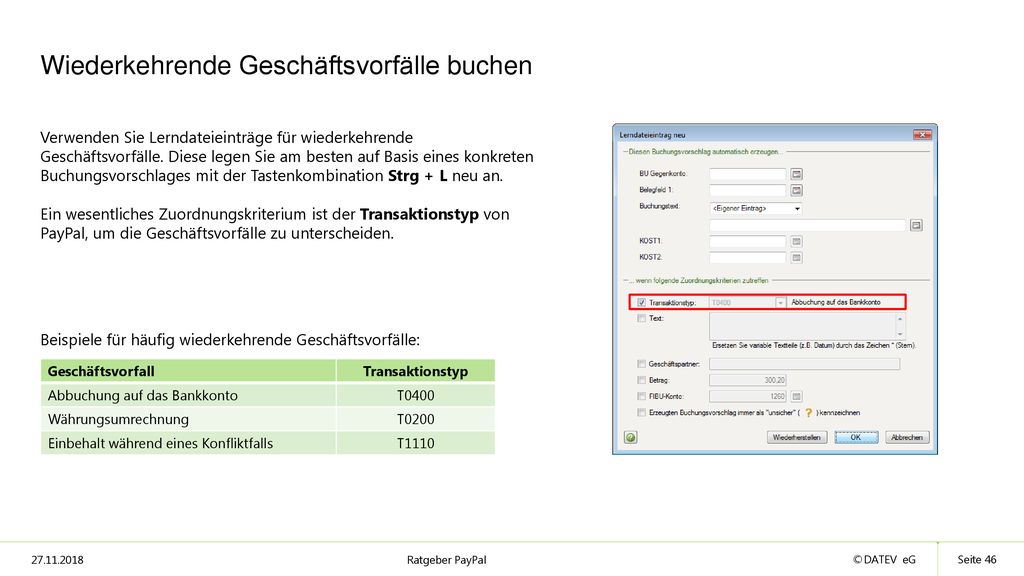The height and width of the screenshot is (576, 1024).
Task: Open the lookup icon beside the Buchungstext line
Action: click(916, 225)
